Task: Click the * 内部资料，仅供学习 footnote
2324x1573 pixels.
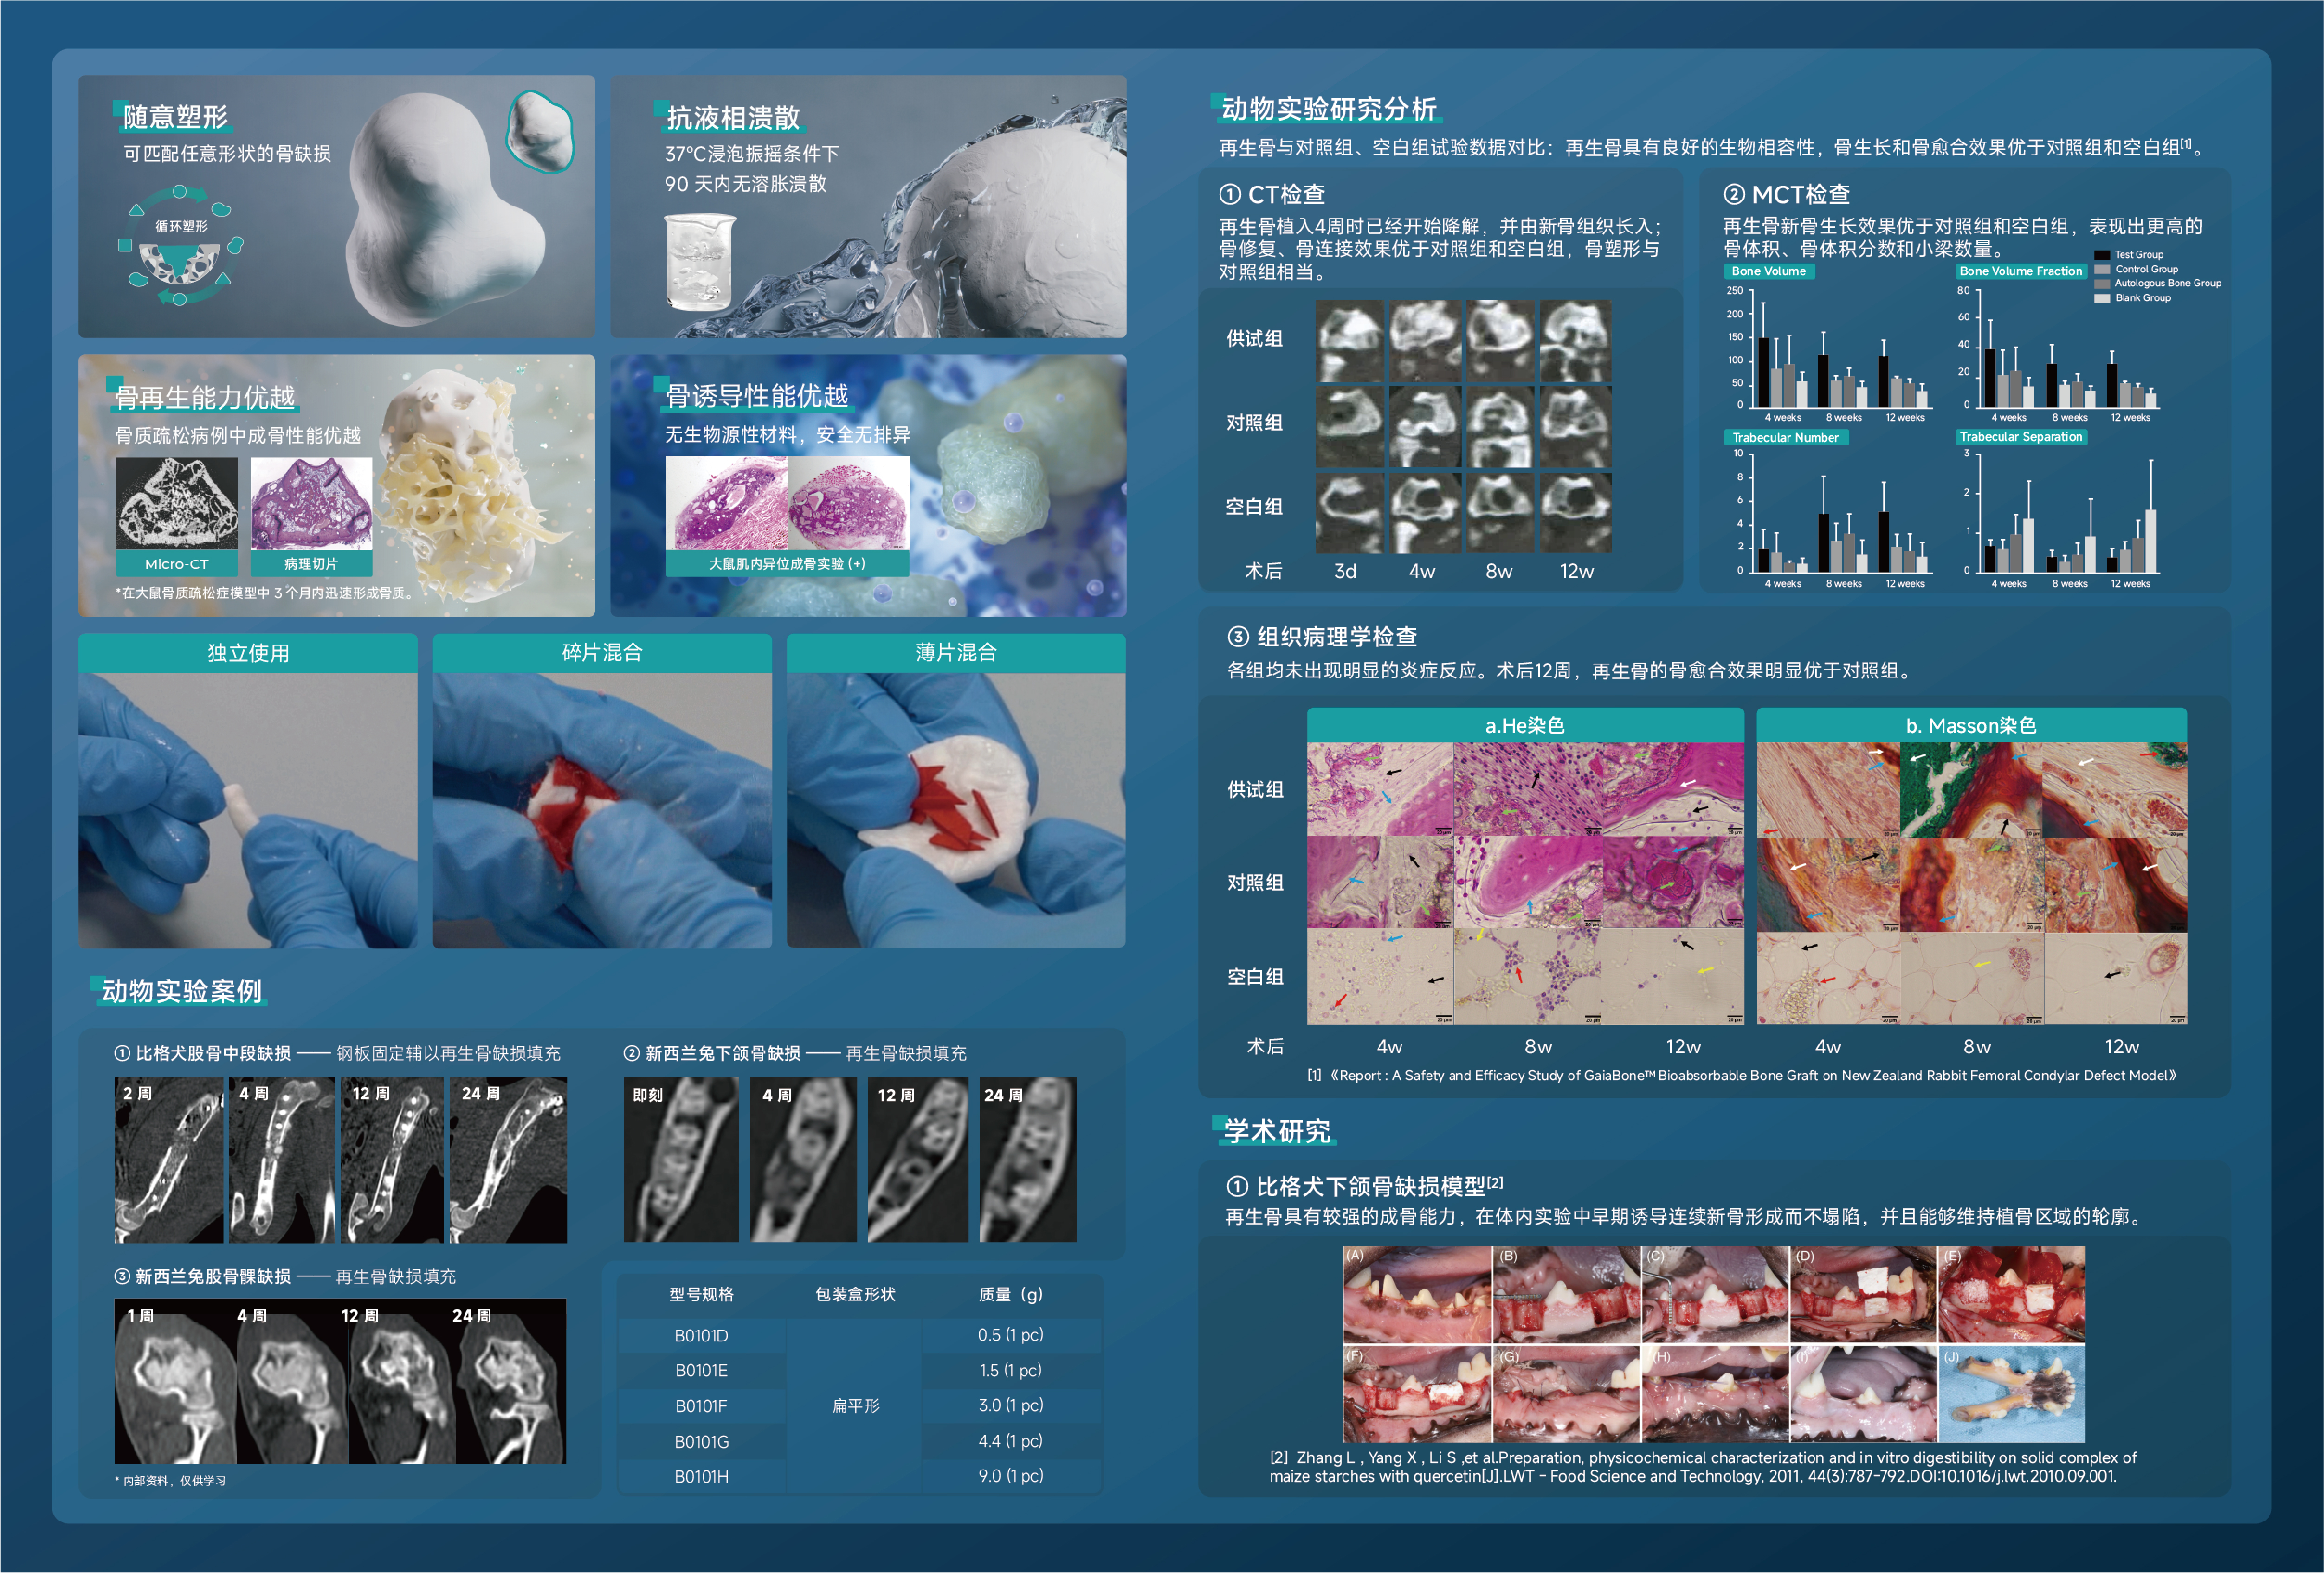Action: (x=170, y=1481)
